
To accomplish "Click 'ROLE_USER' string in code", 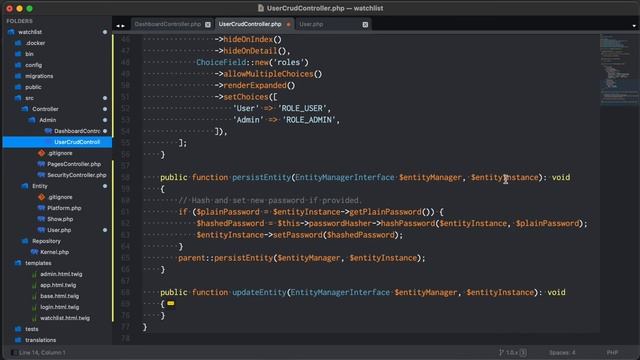I will click(x=304, y=109).
